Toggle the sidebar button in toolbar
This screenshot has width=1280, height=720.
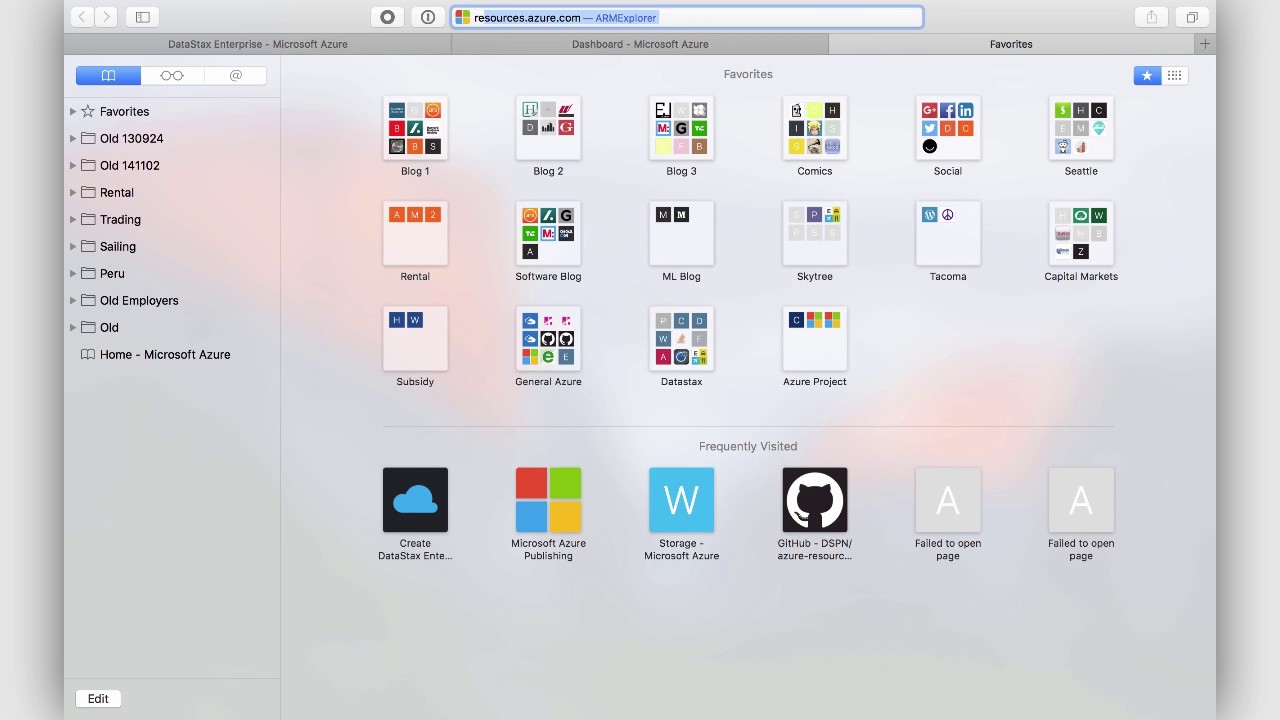[143, 17]
